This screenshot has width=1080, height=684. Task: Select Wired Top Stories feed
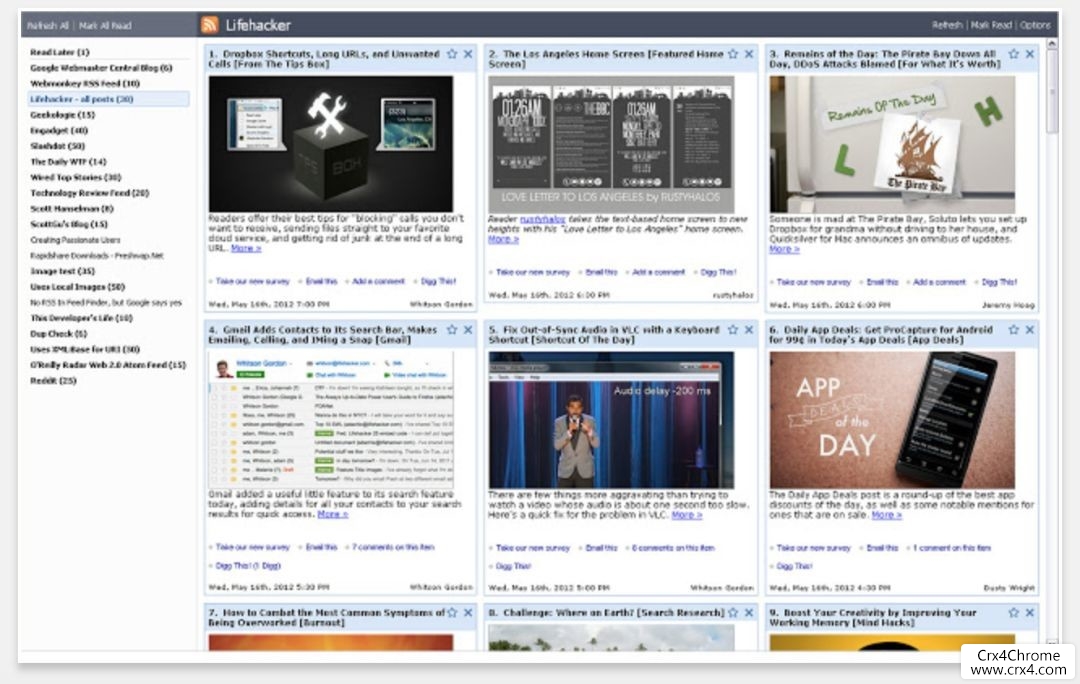click(x=76, y=177)
